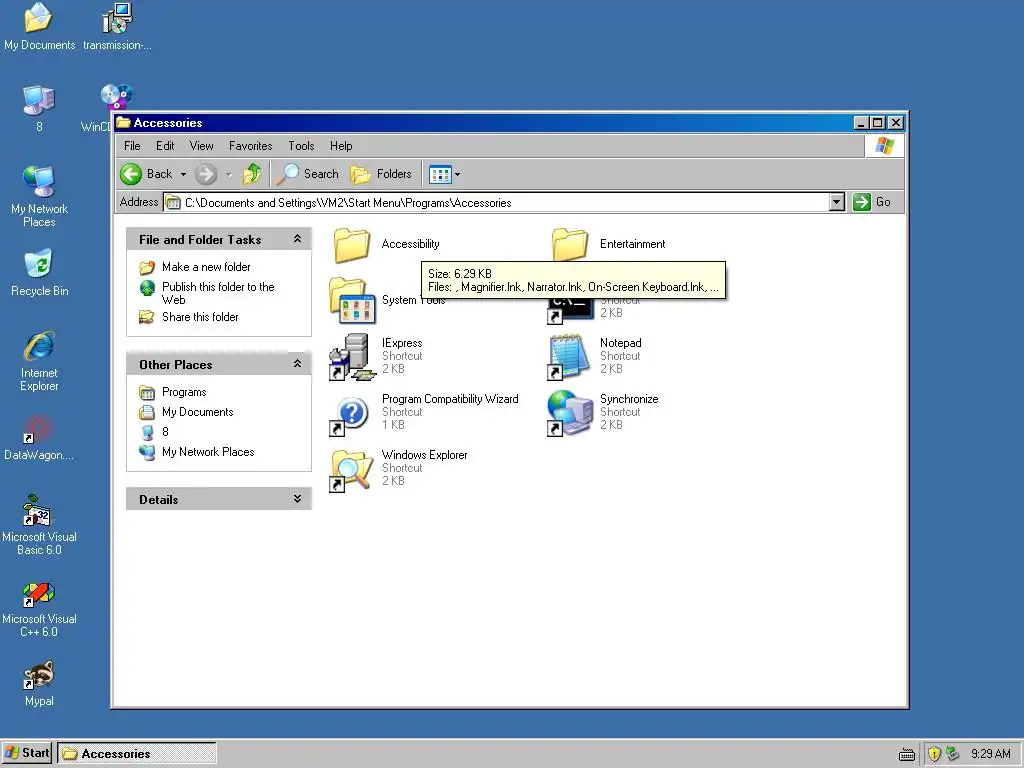Screen dimensions: 1024x768
Task: Open the File menu
Action: (x=132, y=146)
